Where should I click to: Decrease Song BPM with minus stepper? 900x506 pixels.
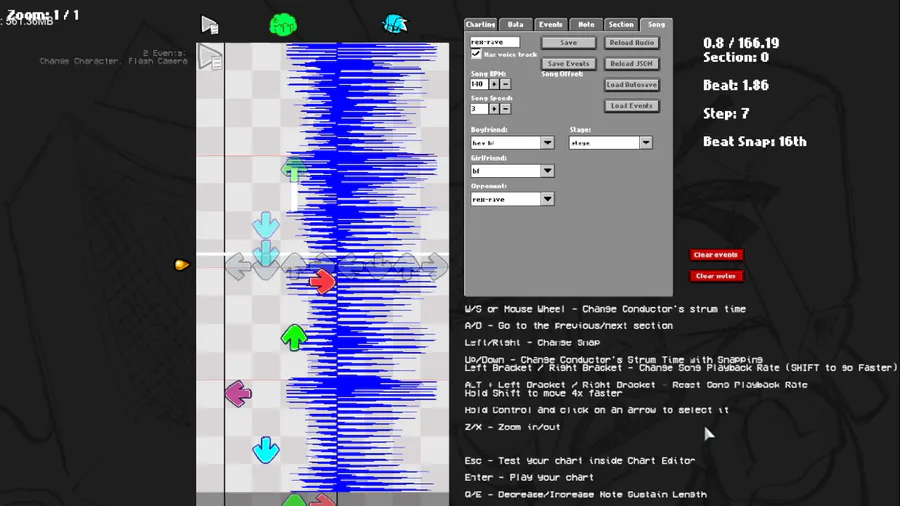pyautogui.click(x=505, y=84)
